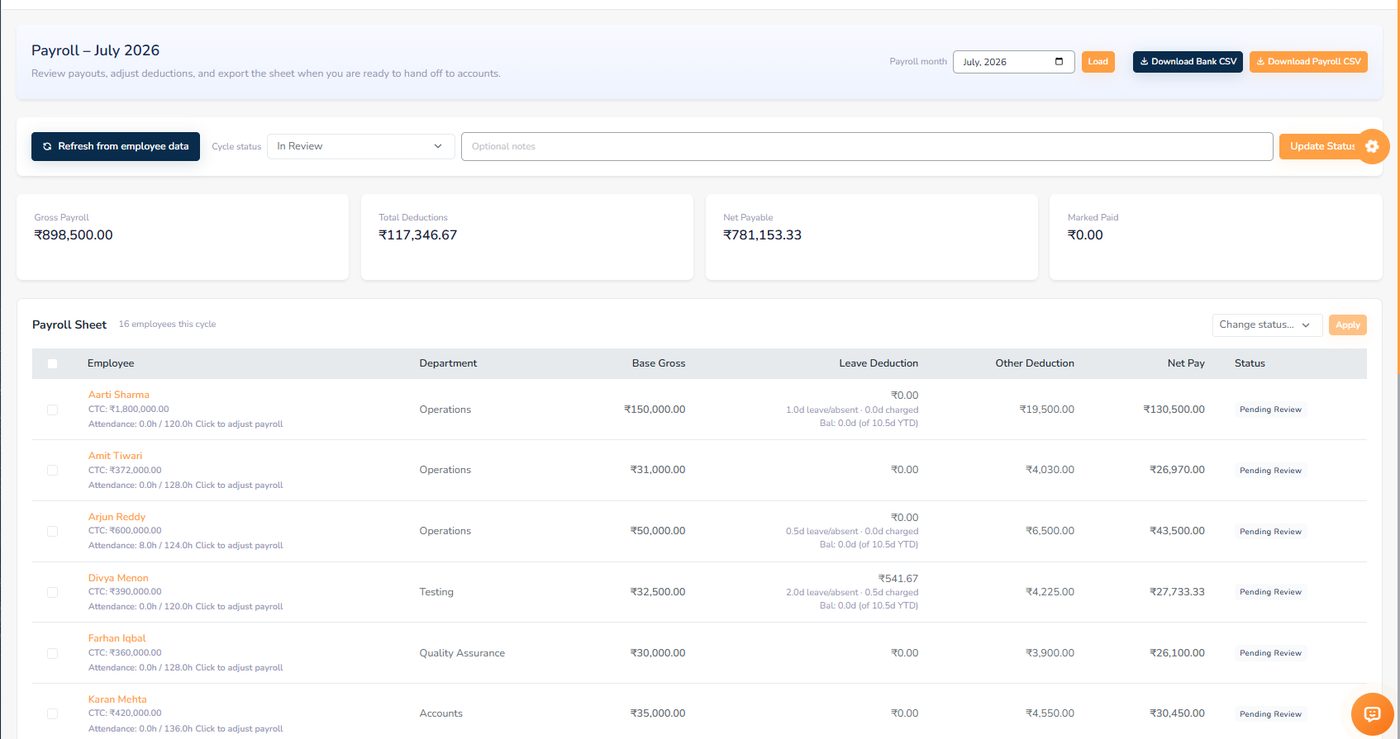Click the Apply button
This screenshot has width=1400, height=739.
[1348, 325]
